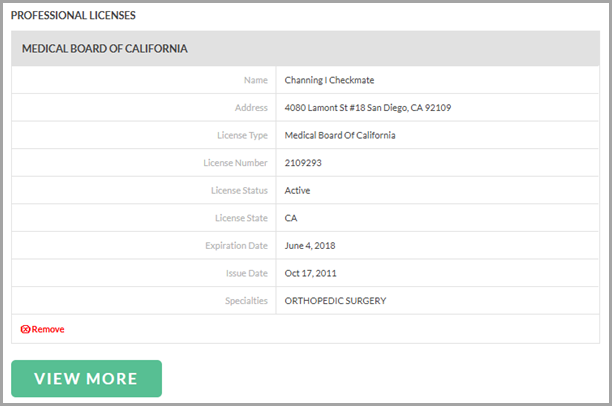Click the red X icon beside Remove

coord(25,329)
